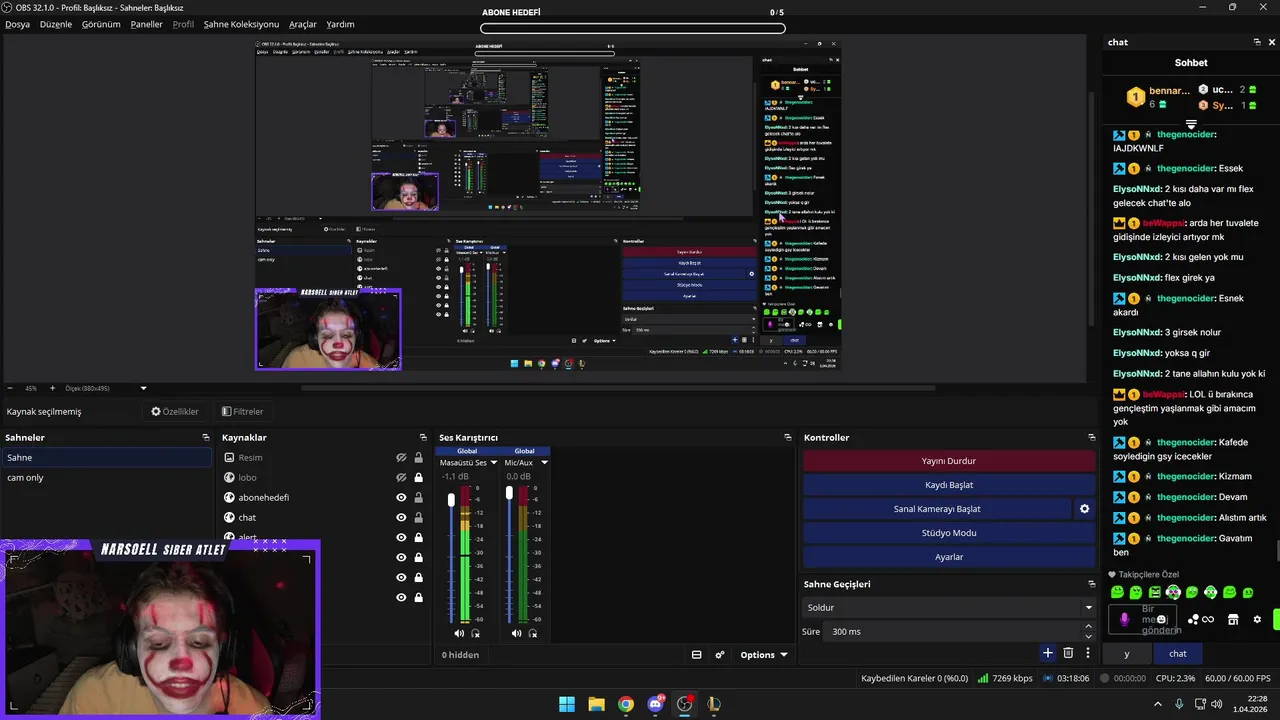Increase transition duration with up arrow
This screenshot has width=1280, height=720.
point(1089,626)
